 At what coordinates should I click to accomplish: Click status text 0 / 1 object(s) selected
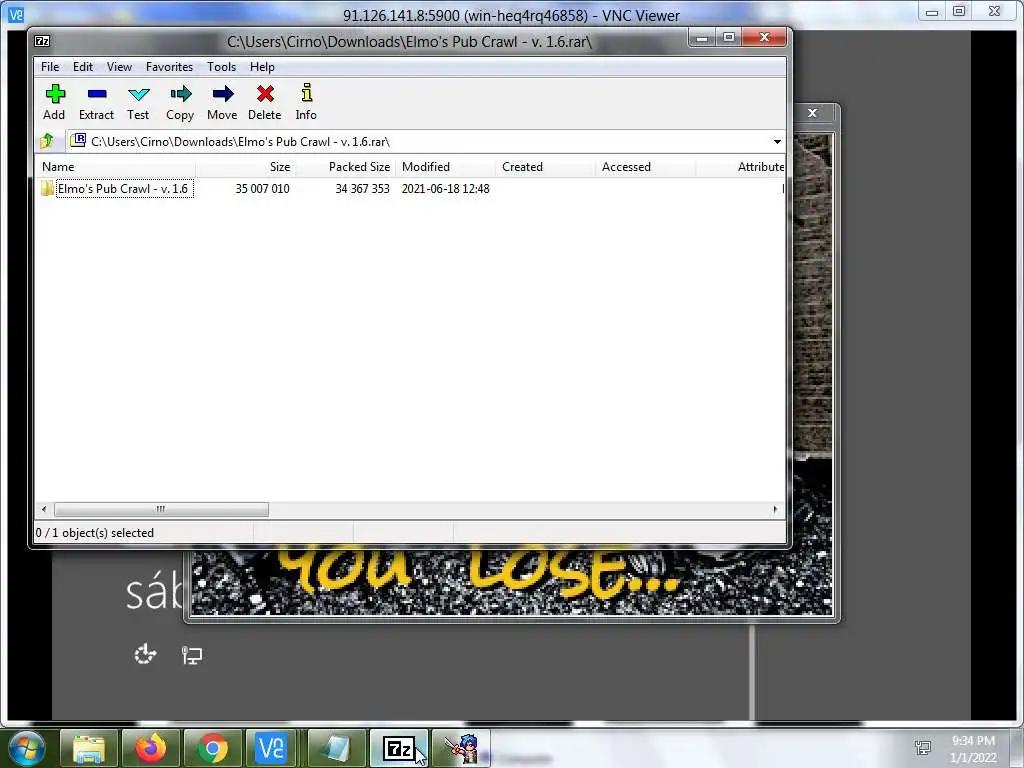pos(95,533)
